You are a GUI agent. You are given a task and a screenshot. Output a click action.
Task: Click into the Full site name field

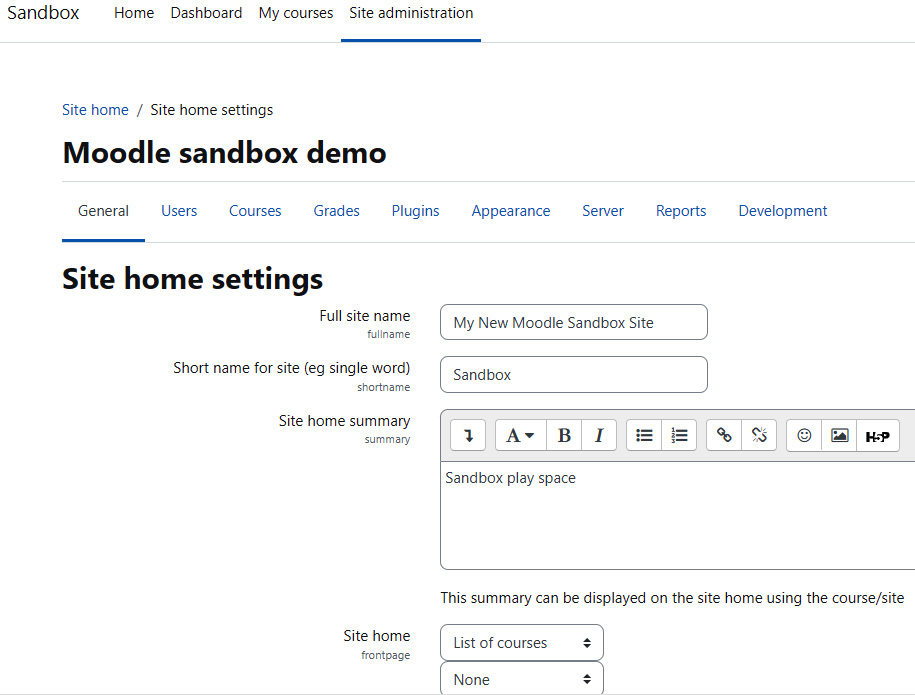point(574,322)
